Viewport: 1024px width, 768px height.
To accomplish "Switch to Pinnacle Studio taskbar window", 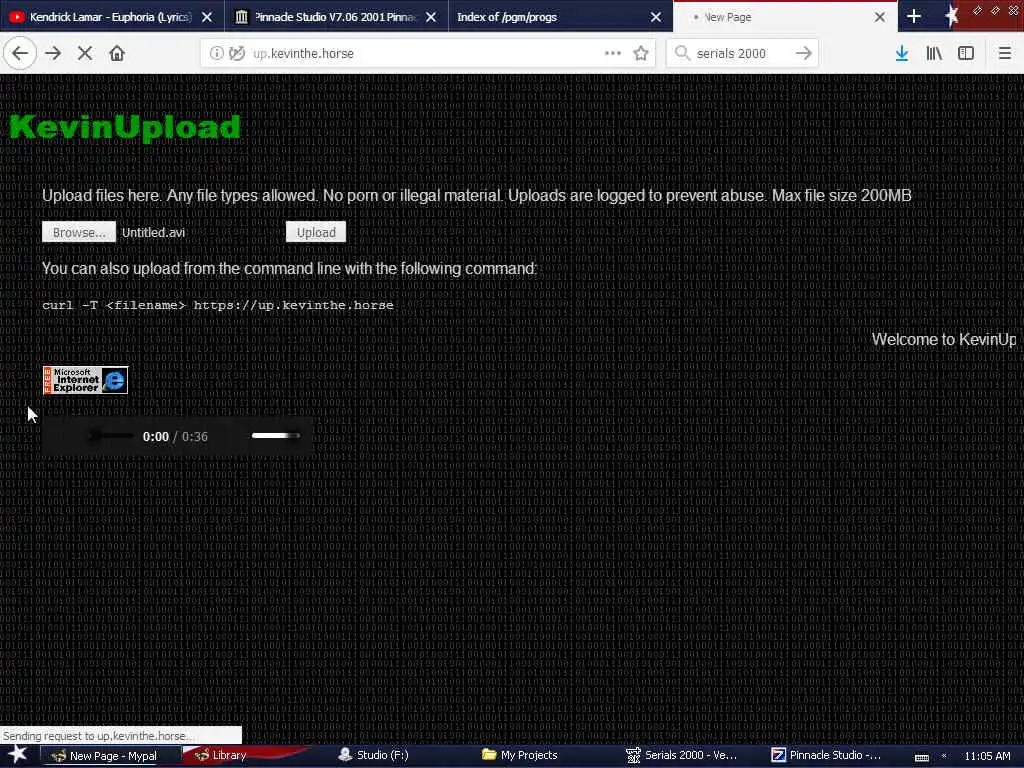I will click(827, 756).
